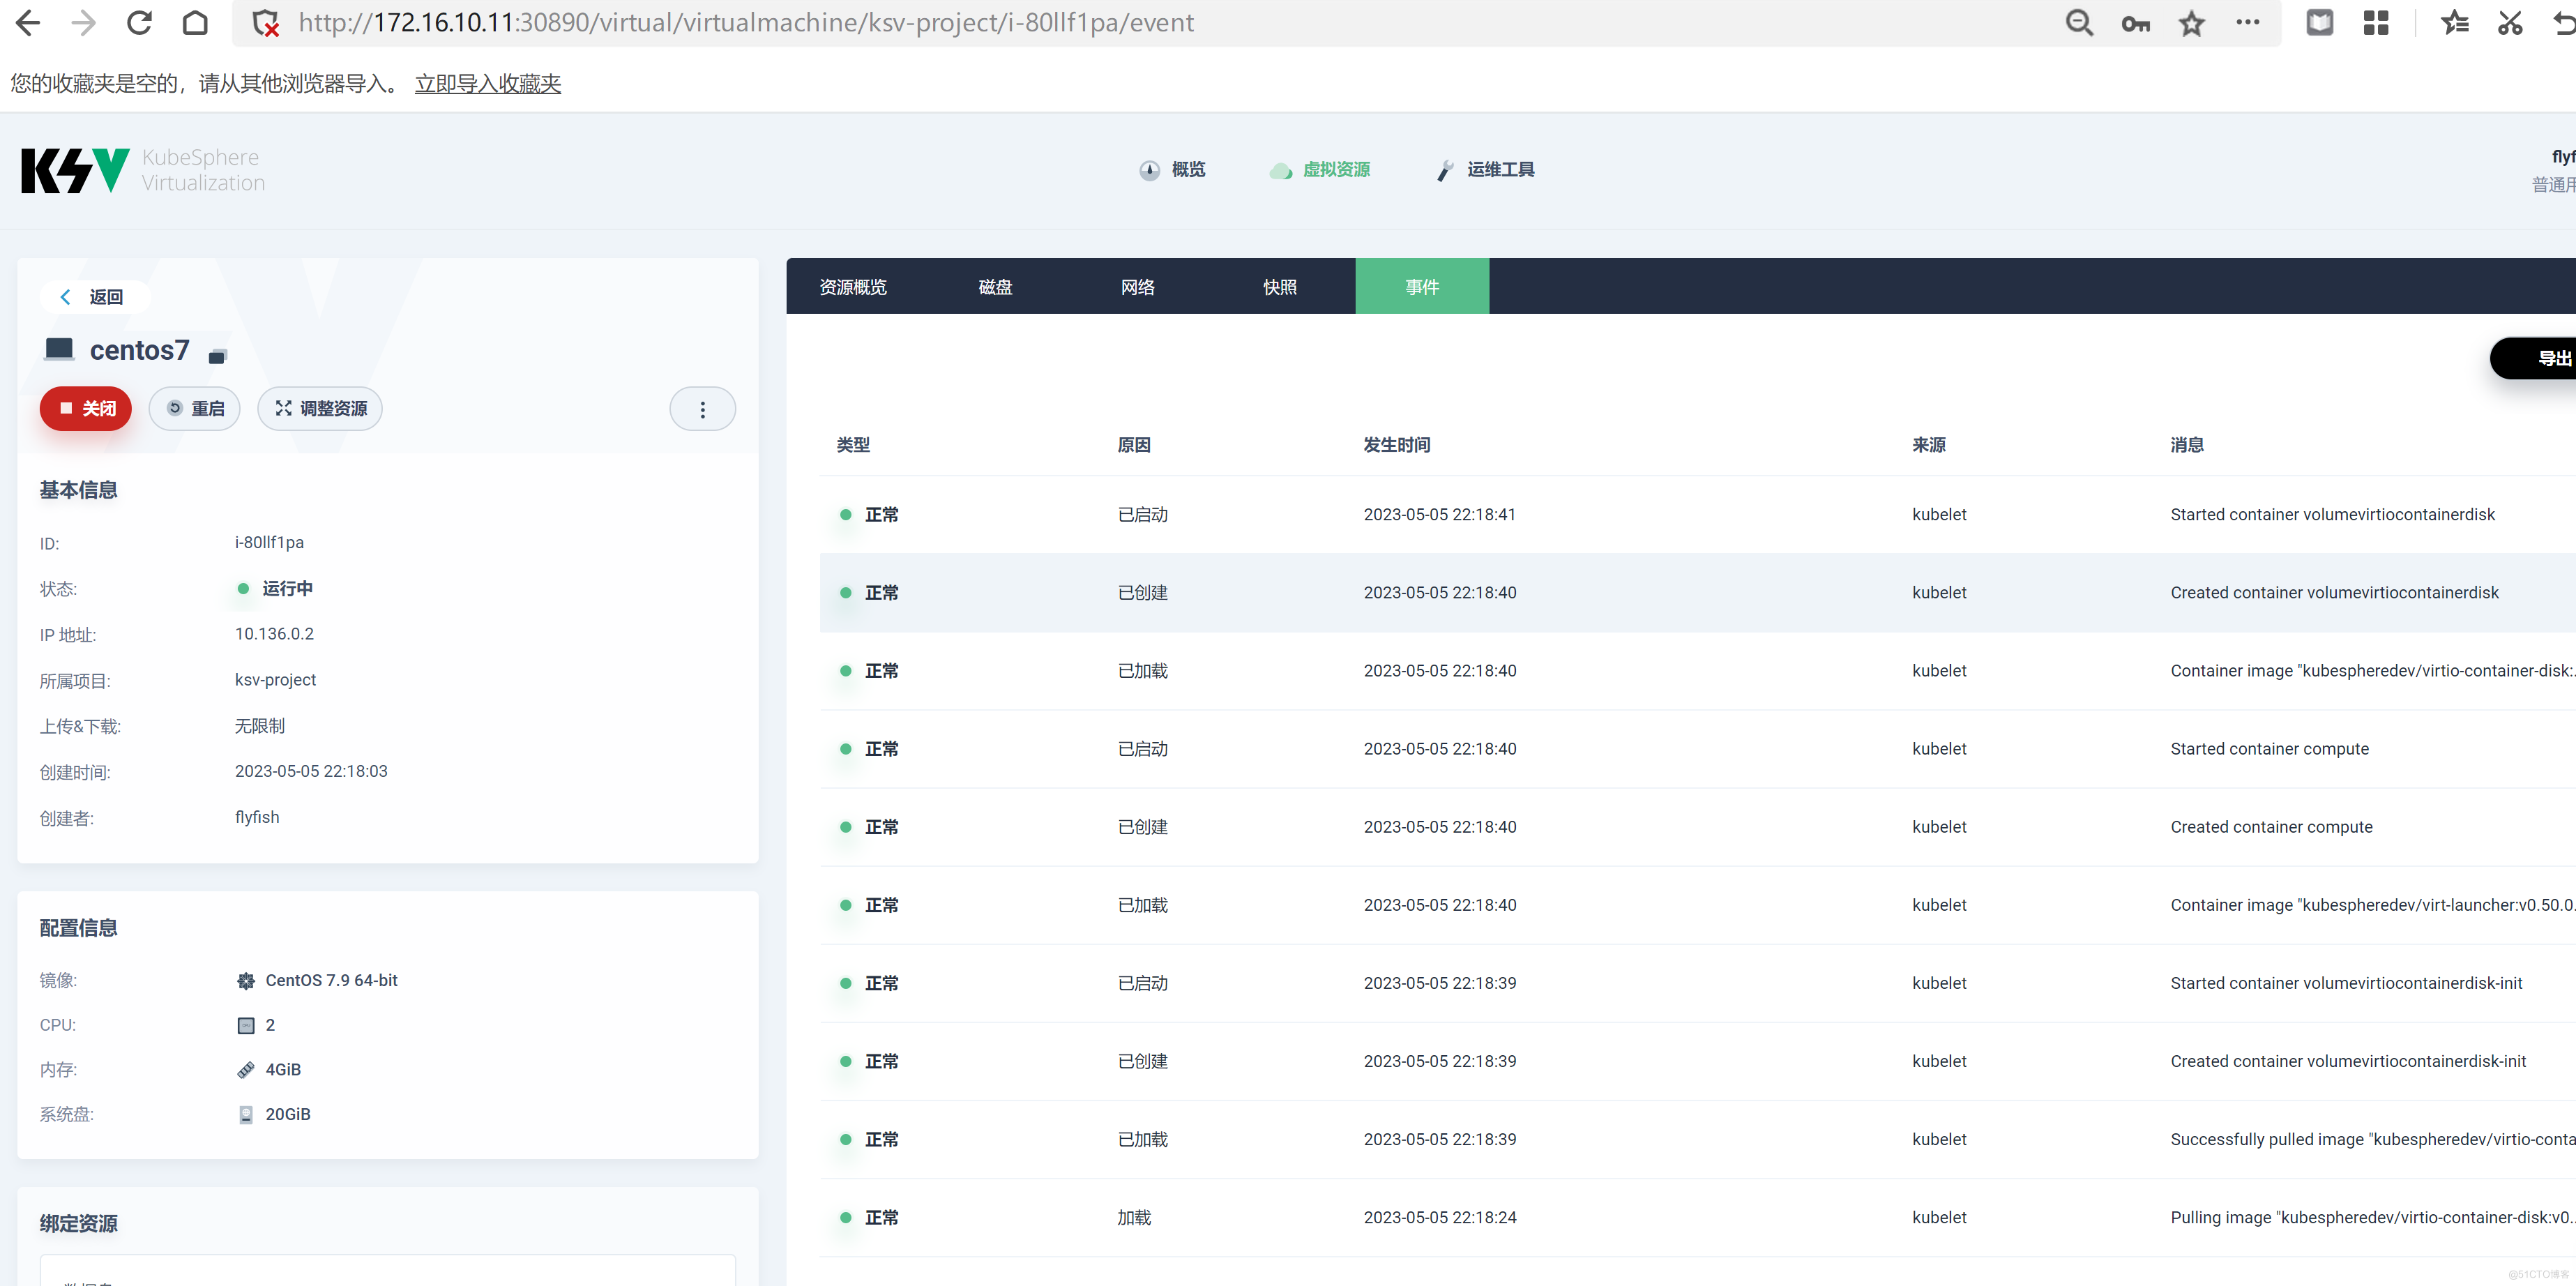Viewport: 2576px width, 1286px height.
Task: Open 概览 overview menu
Action: [x=1172, y=170]
